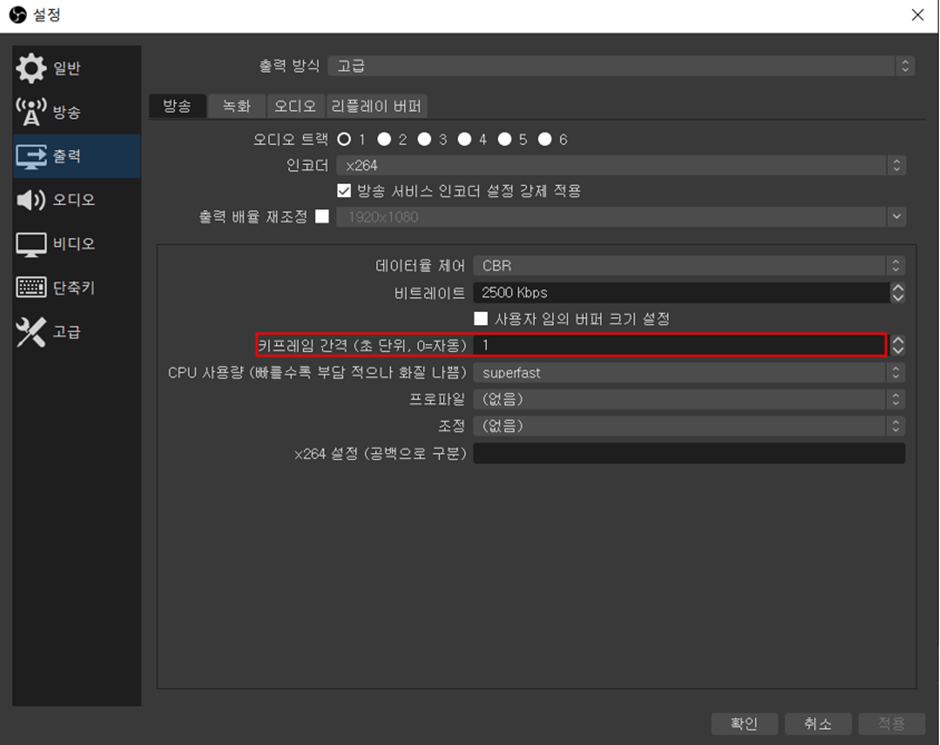Increase 키프레임 간격 with up arrow

click(x=897, y=340)
